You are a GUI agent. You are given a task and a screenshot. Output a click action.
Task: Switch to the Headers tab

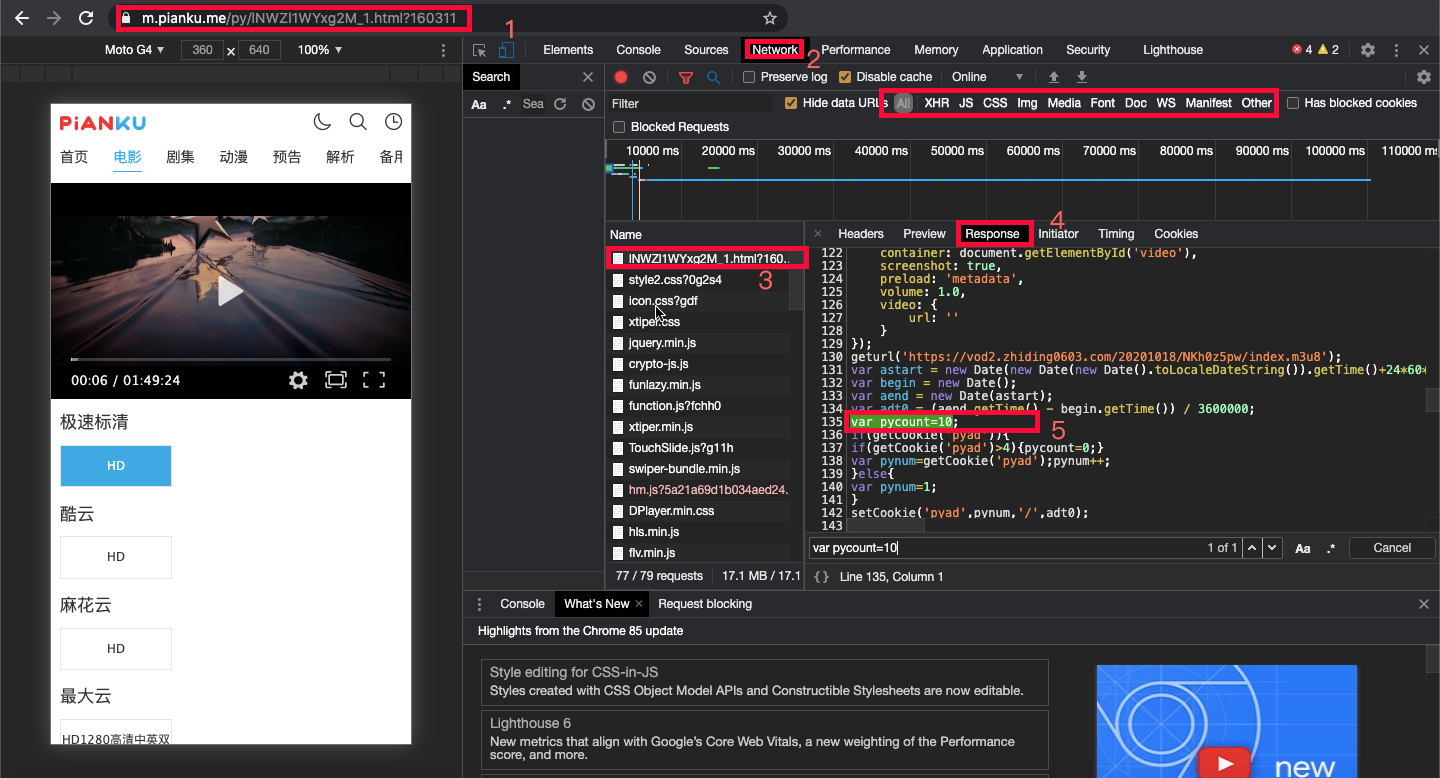pyautogui.click(x=861, y=234)
